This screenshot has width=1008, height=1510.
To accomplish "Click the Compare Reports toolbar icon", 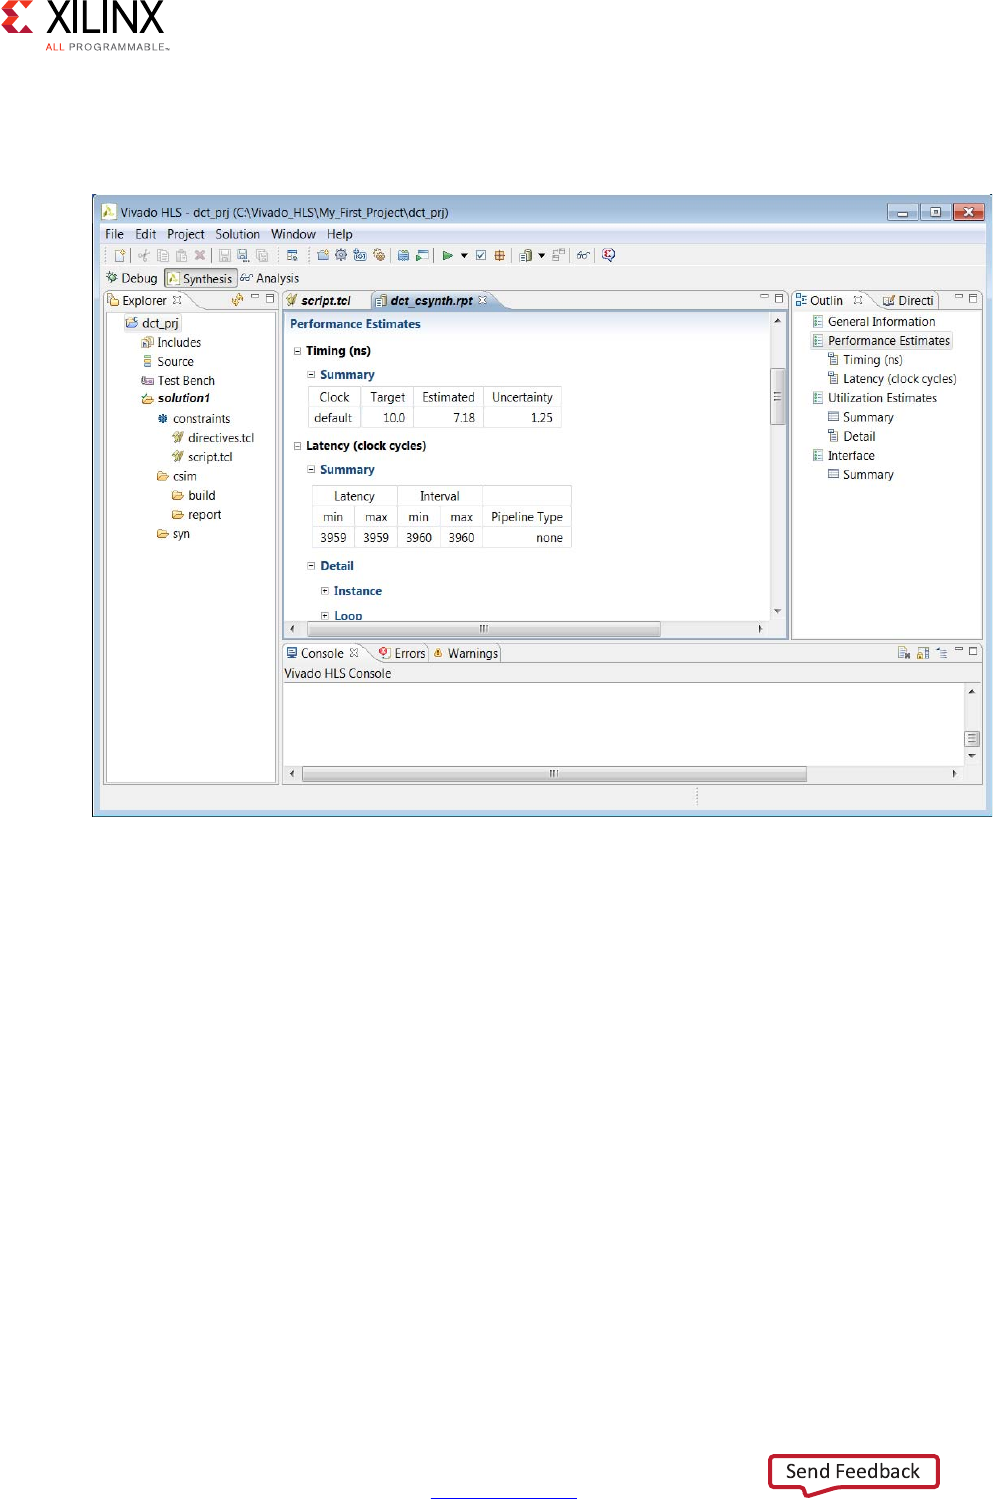I will point(559,255).
